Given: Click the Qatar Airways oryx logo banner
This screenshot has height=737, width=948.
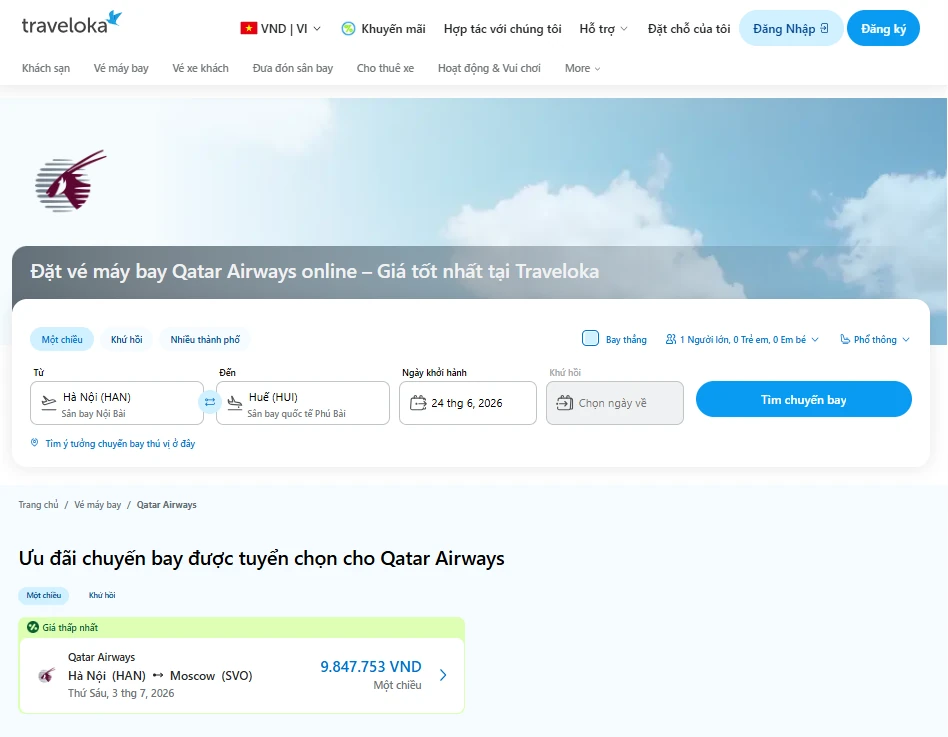Looking at the screenshot, I should (x=71, y=181).
